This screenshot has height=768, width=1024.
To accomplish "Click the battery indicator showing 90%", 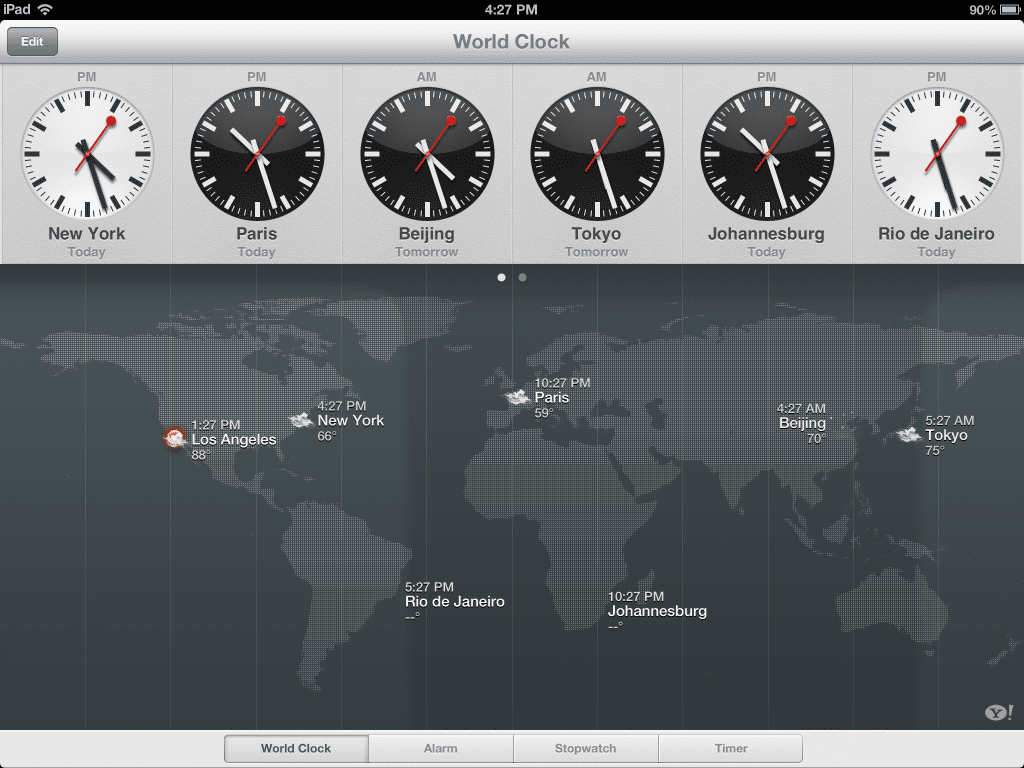I will pyautogui.click(x=1000, y=8).
